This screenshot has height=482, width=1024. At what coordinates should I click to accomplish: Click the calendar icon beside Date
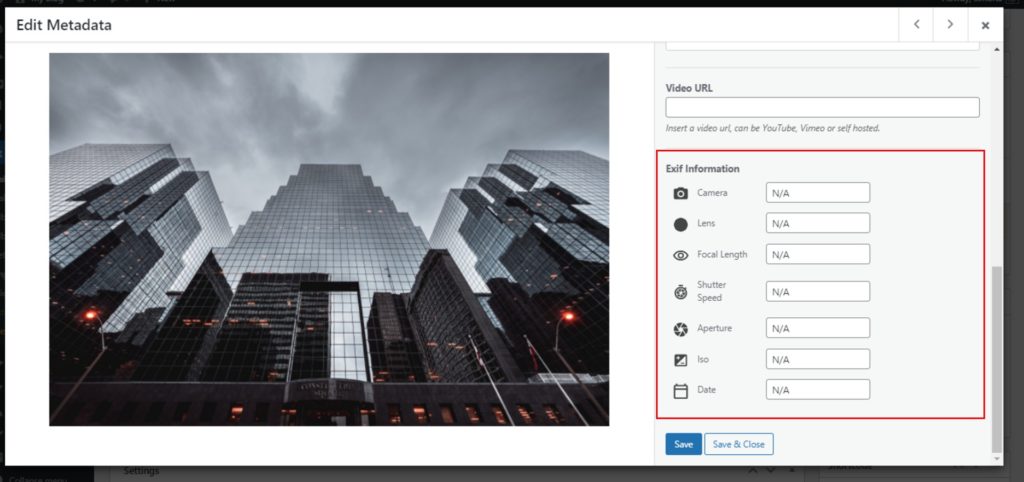tap(681, 390)
